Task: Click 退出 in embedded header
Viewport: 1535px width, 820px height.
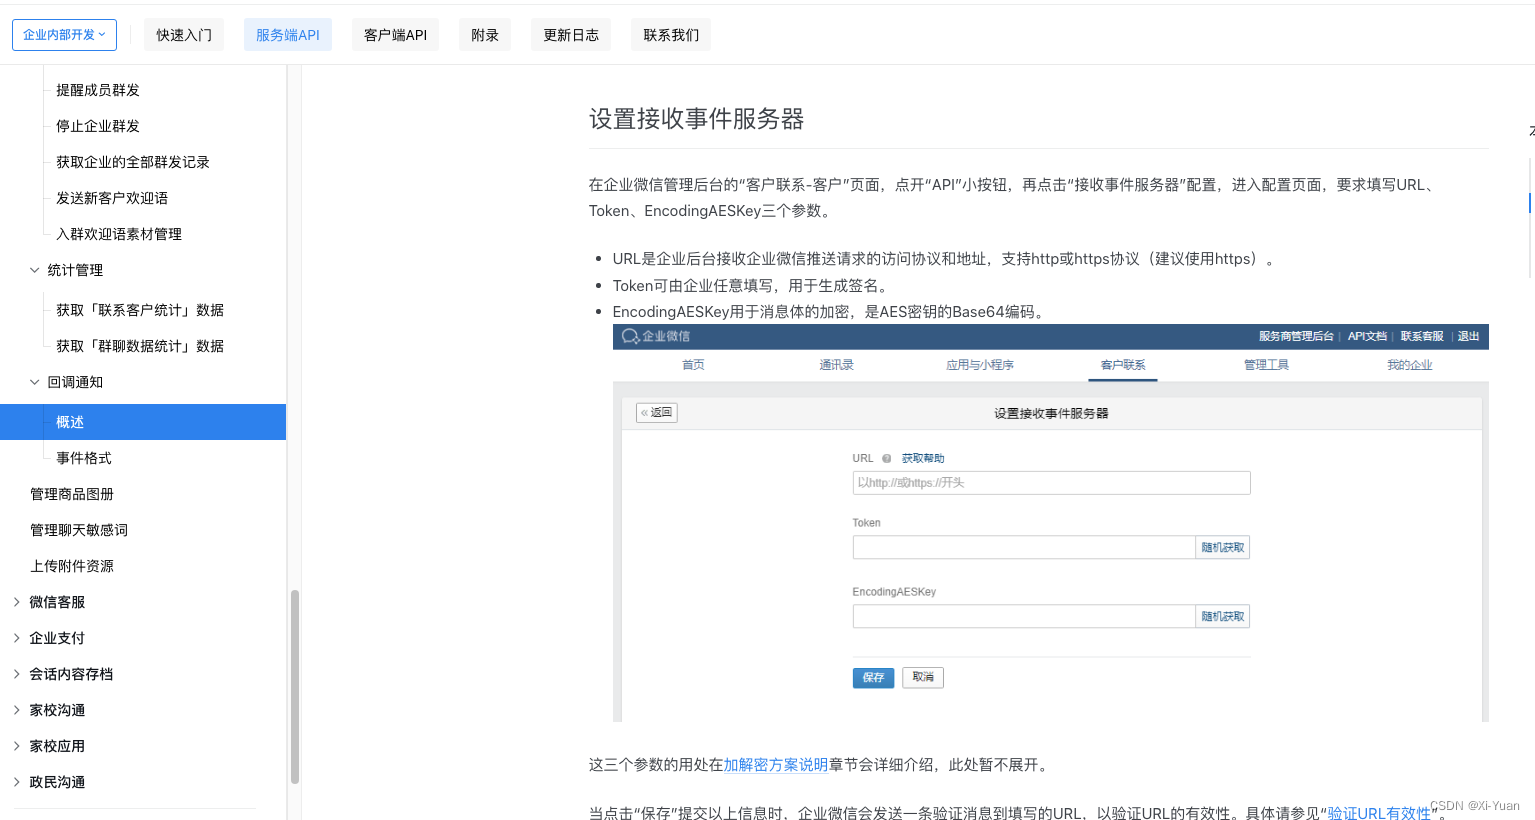Action: coord(1468,336)
